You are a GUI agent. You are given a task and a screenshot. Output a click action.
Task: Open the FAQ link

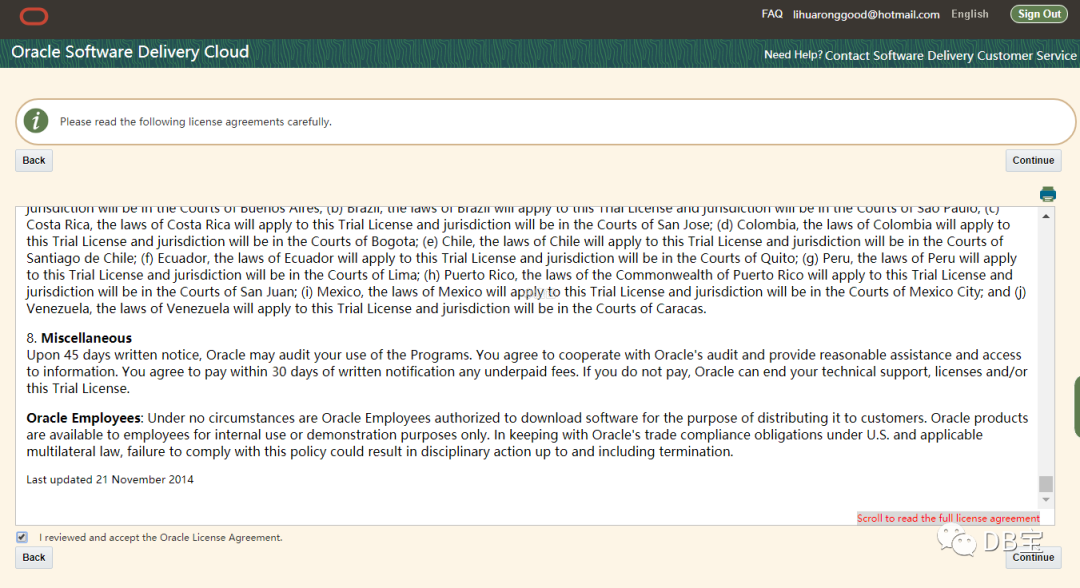click(771, 14)
